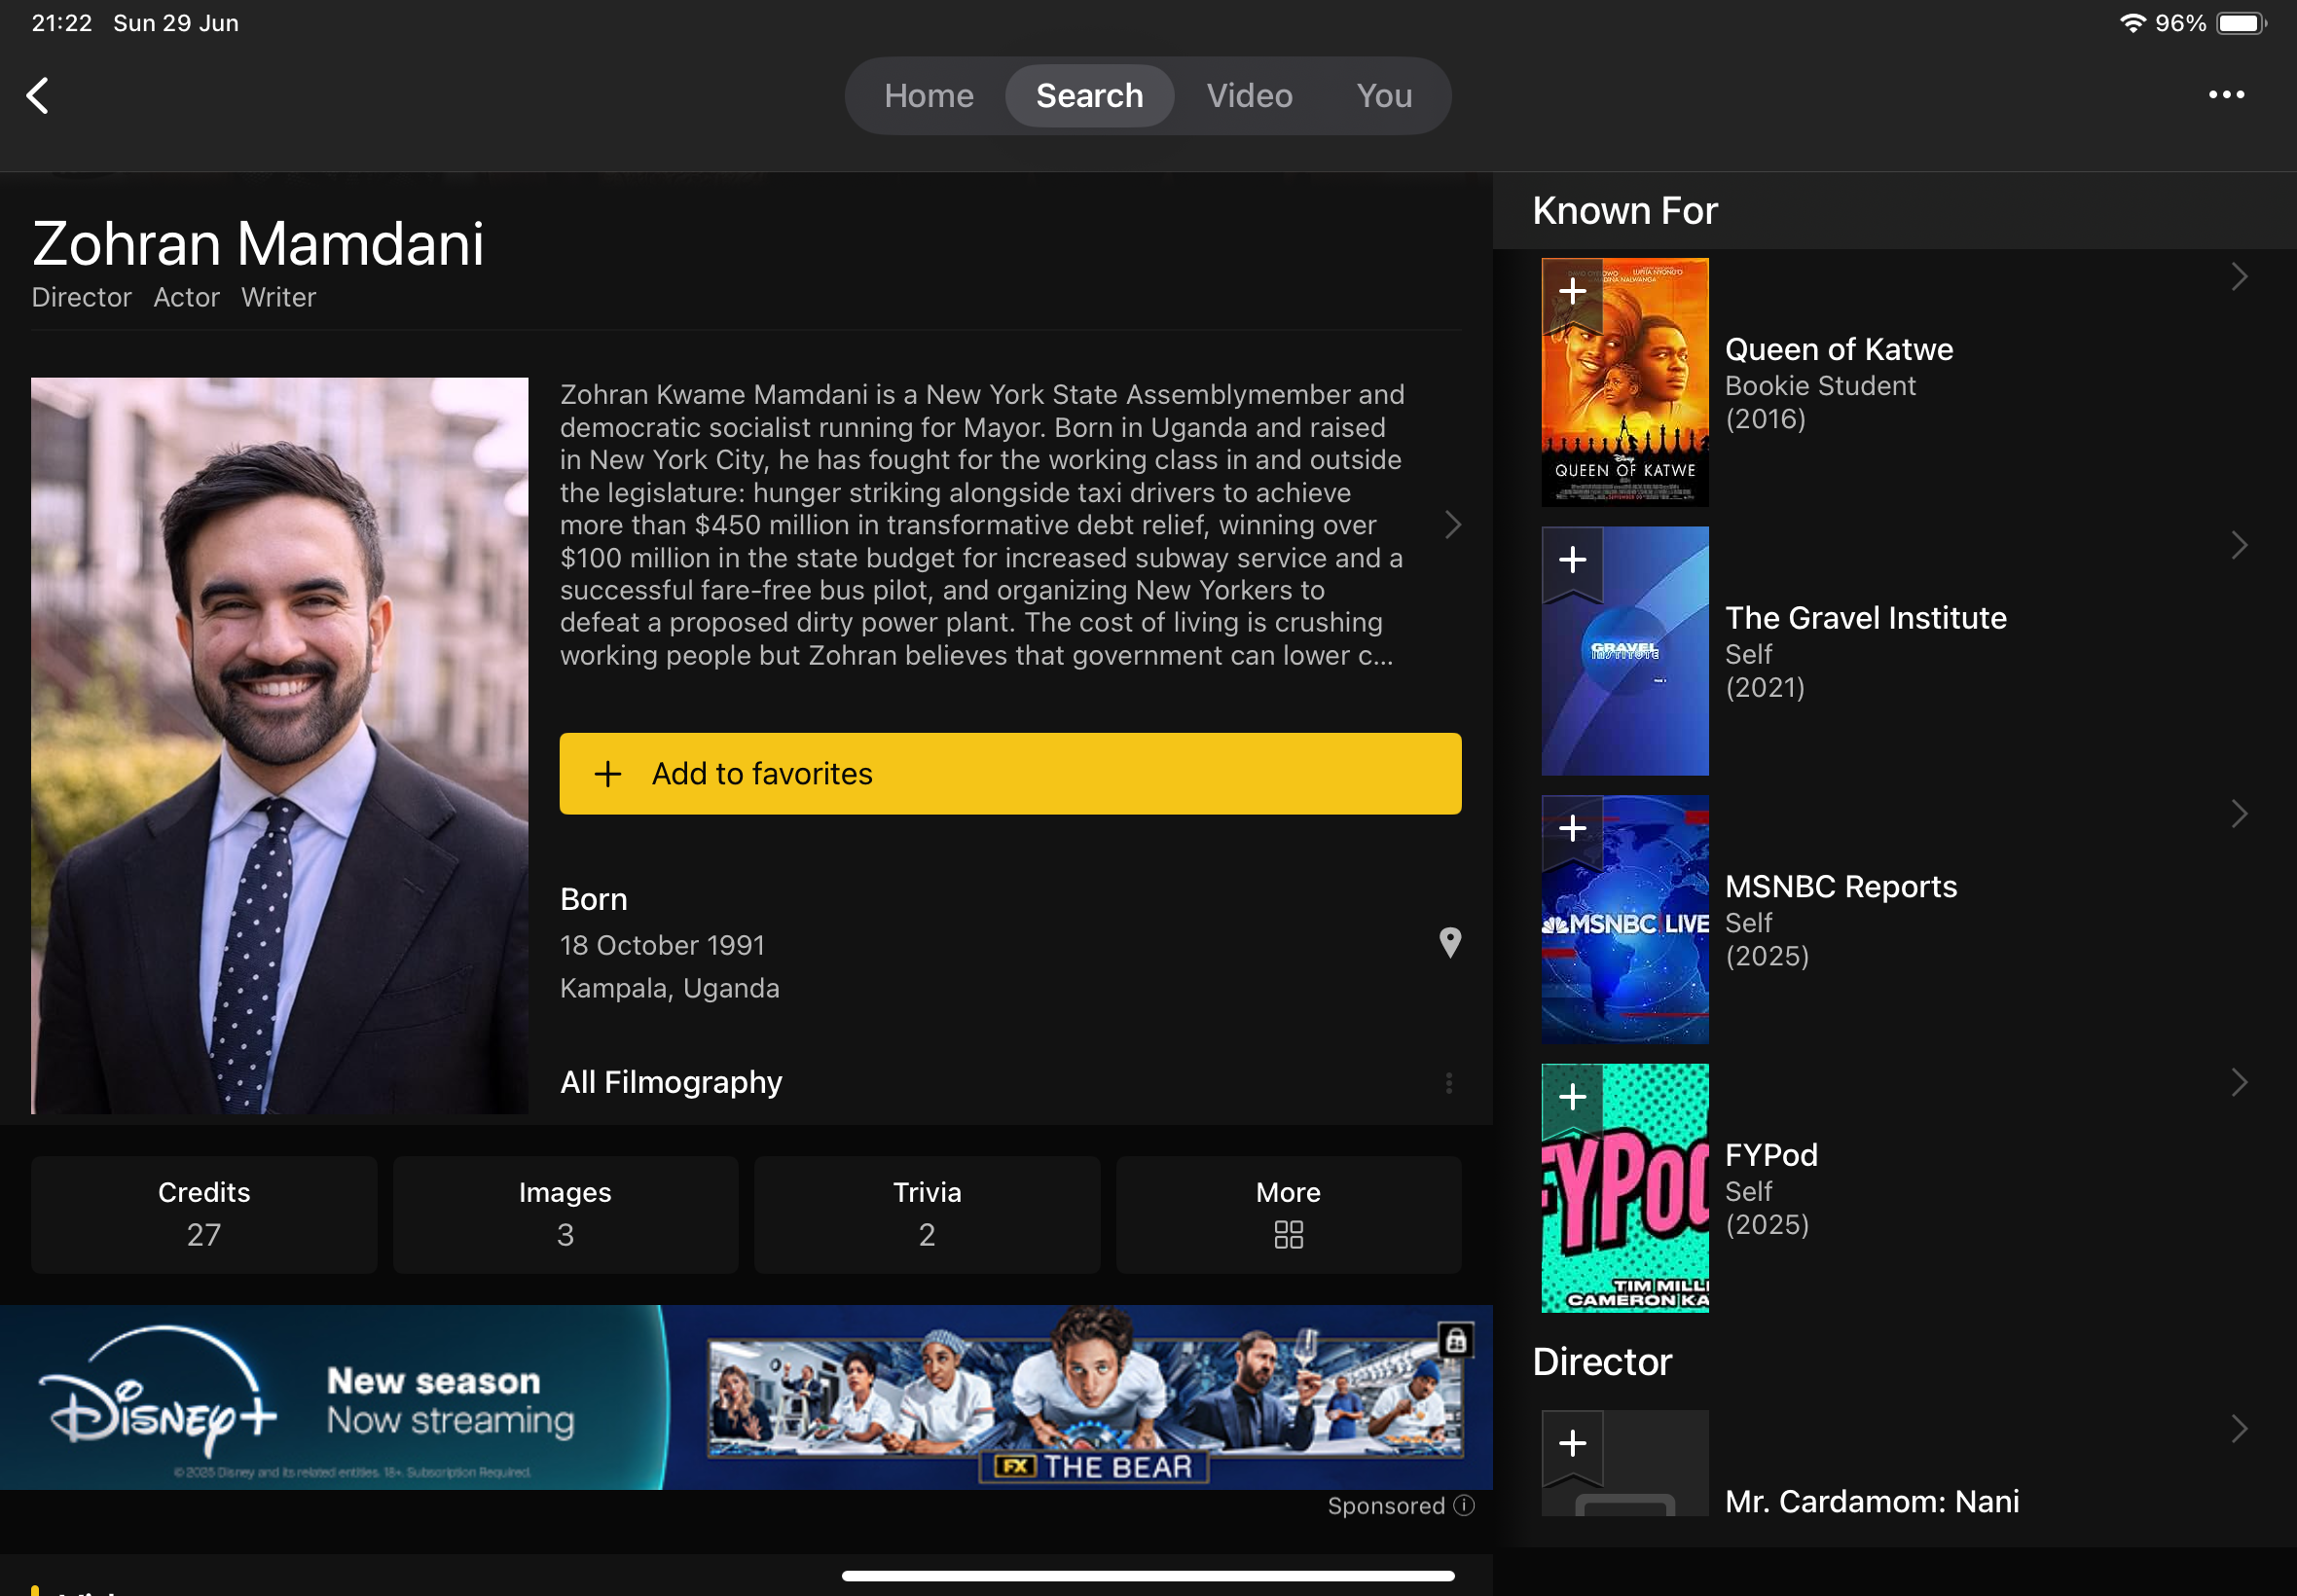Tap the lock icon on The Bear ad
The width and height of the screenshot is (2297, 1596).
(x=1456, y=1341)
